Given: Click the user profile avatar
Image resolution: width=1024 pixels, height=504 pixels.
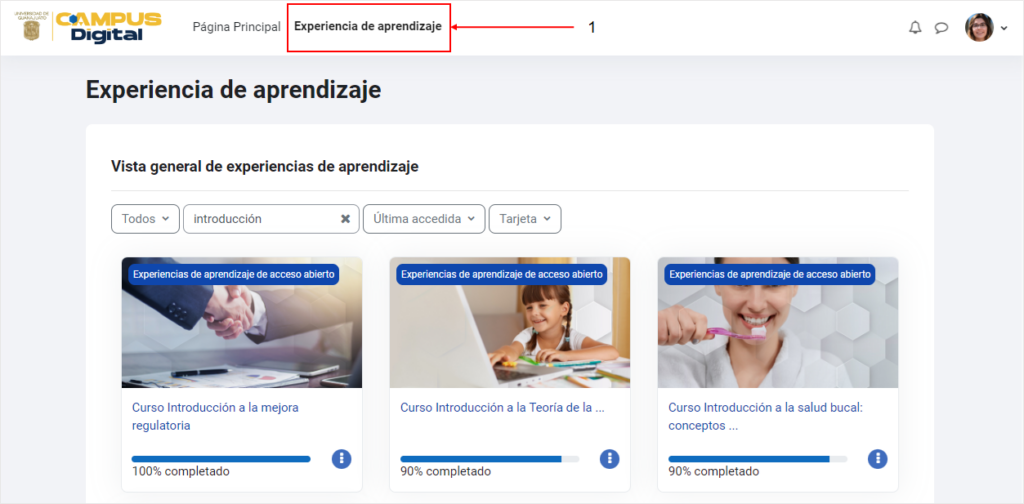Looking at the screenshot, I should [979, 27].
